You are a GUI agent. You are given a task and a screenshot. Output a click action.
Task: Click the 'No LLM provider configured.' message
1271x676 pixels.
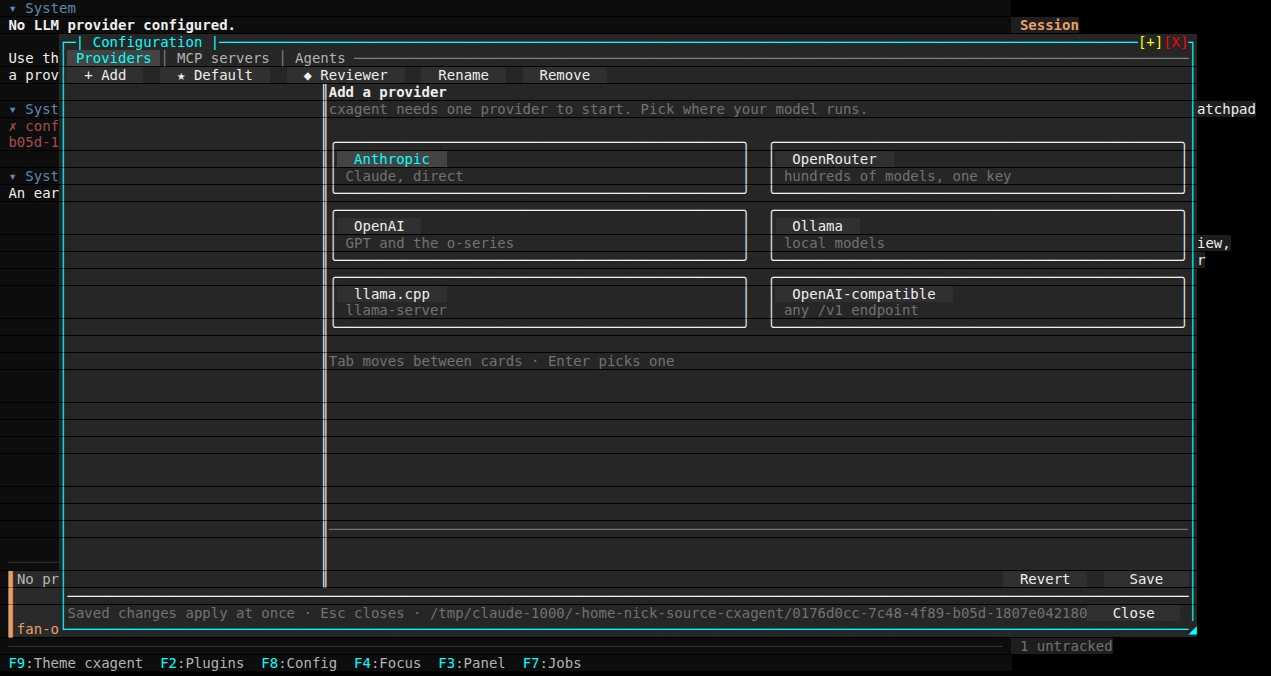(x=122, y=25)
